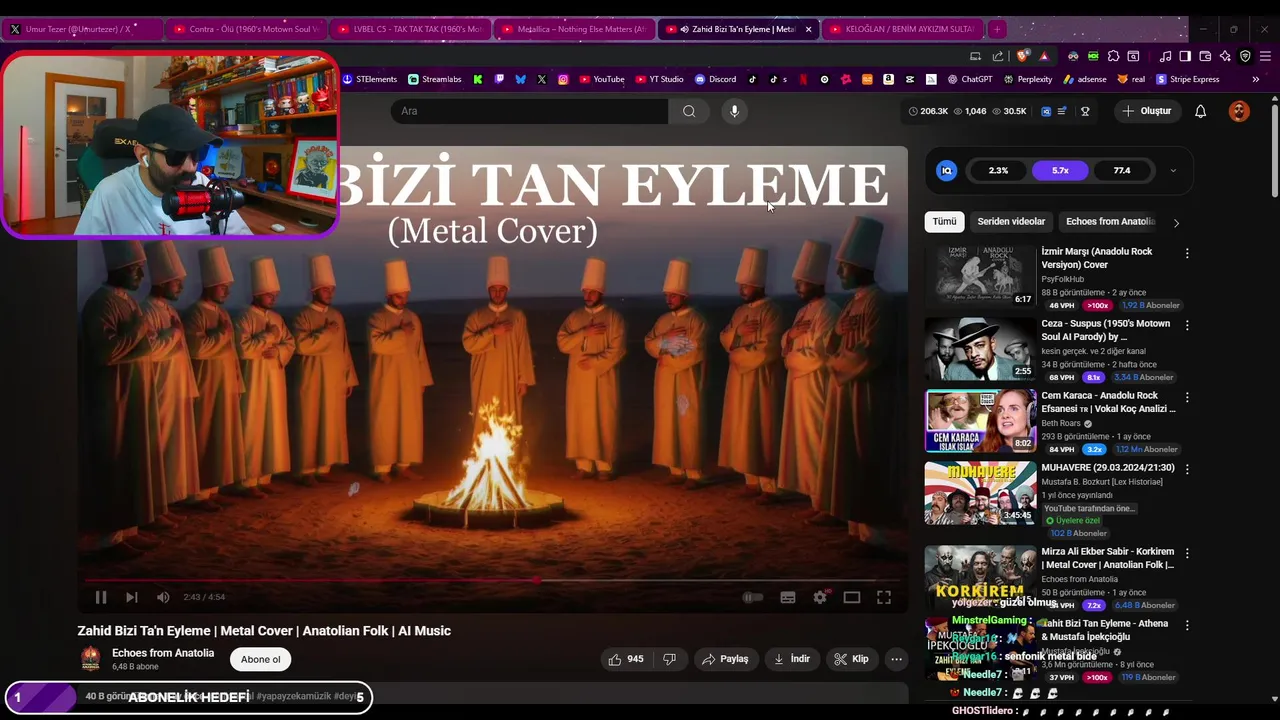The width and height of the screenshot is (1280, 720).
Task: Open options for Cem Karaca video
Action: click(1187, 398)
